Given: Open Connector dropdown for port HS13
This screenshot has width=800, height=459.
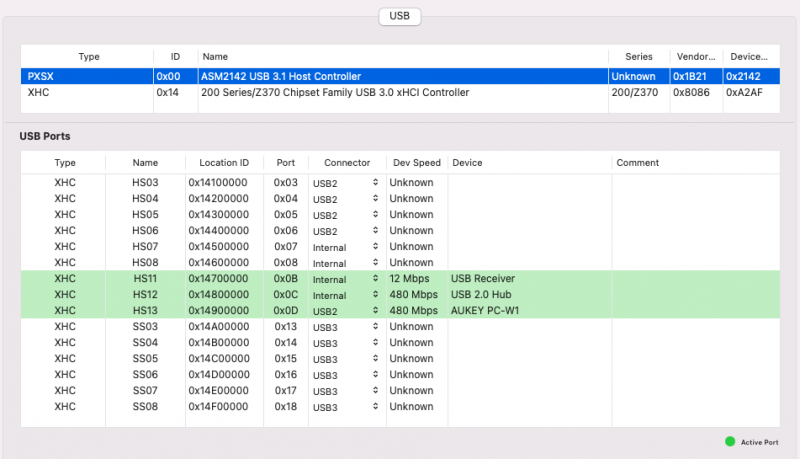Looking at the screenshot, I should tap(346, 311).
